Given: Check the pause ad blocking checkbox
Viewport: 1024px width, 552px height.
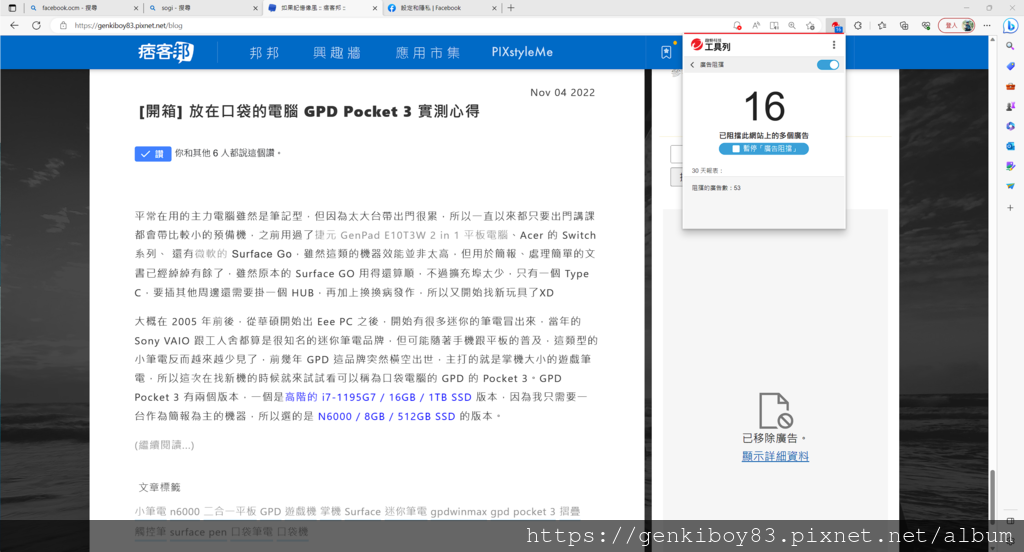Looking at the screenshot, I should pyautogui.click(x=736, y=149).
